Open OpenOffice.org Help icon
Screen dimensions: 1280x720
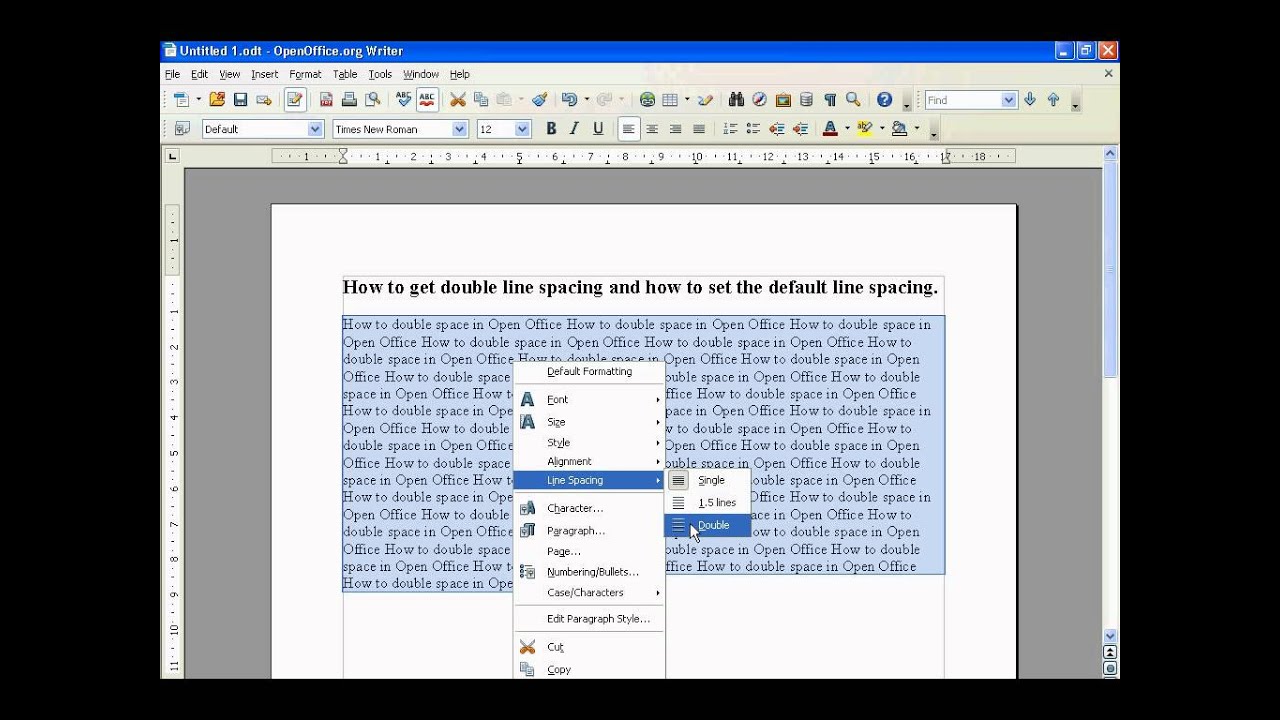click(884, 100)
